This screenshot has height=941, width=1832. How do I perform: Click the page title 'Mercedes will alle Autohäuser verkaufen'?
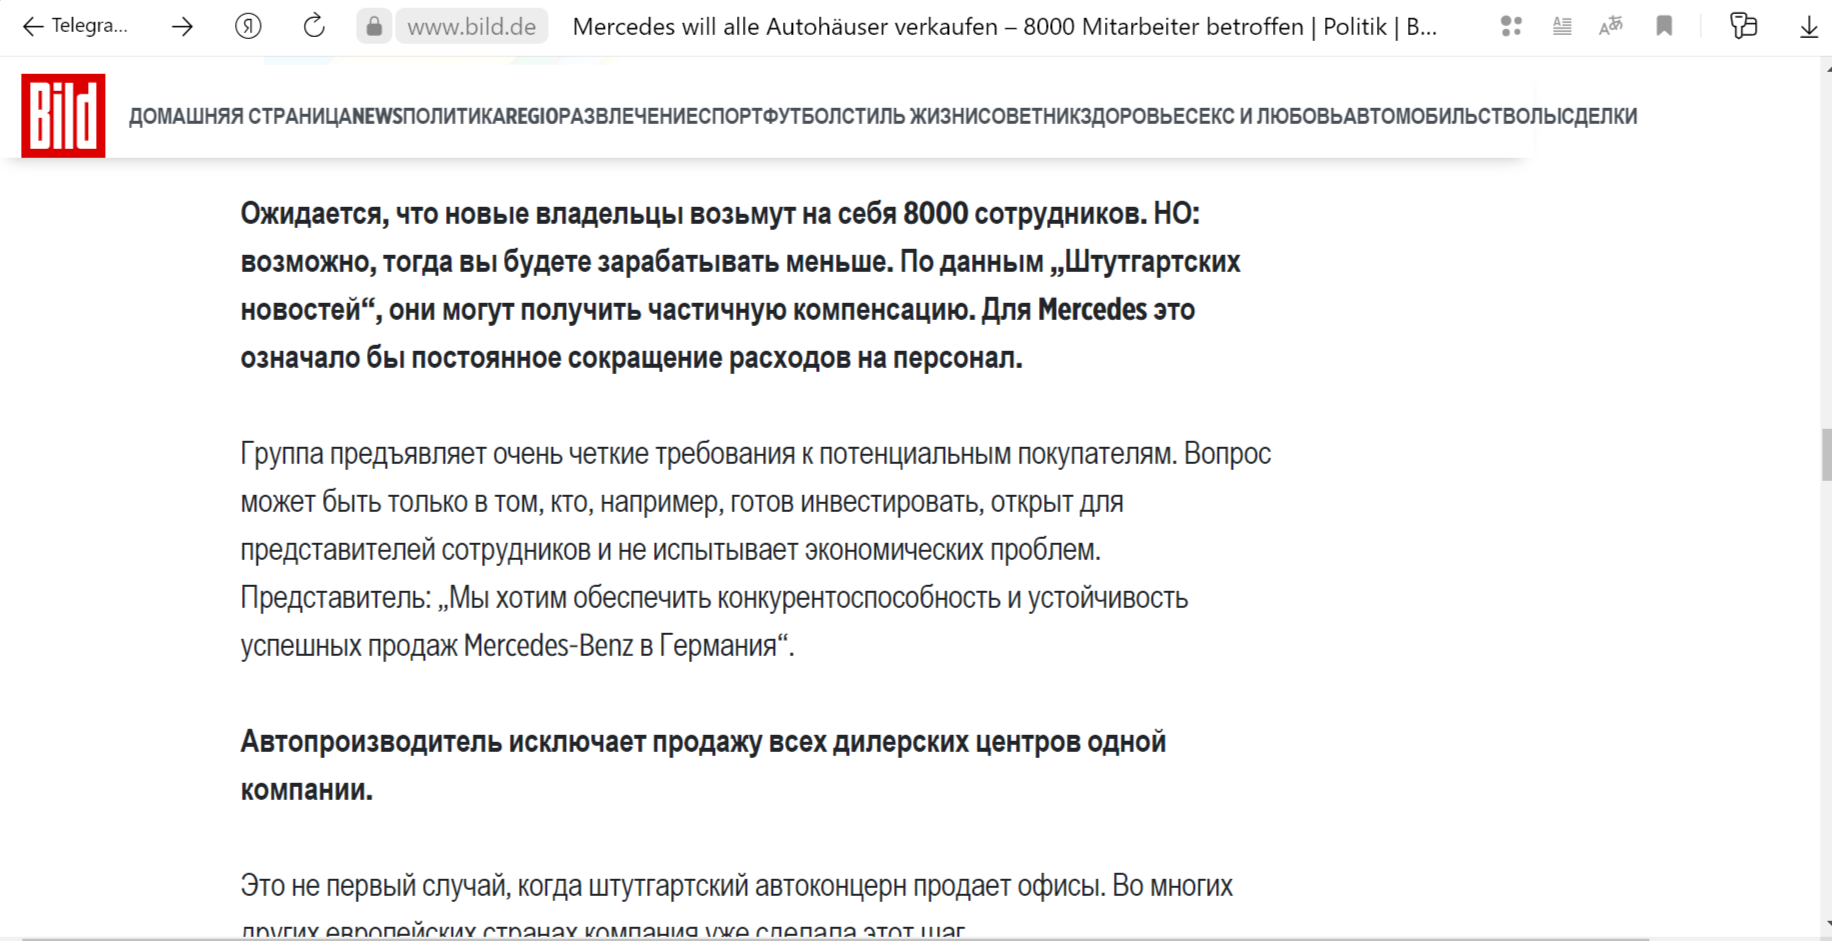(x=1005, y=27)
